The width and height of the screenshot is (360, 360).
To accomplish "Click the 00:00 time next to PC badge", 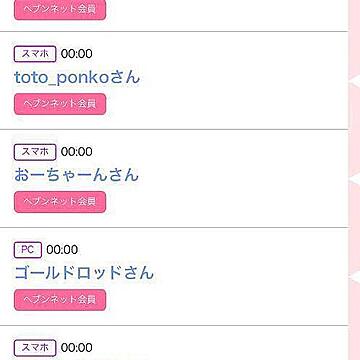I will [x=62, y=250].
